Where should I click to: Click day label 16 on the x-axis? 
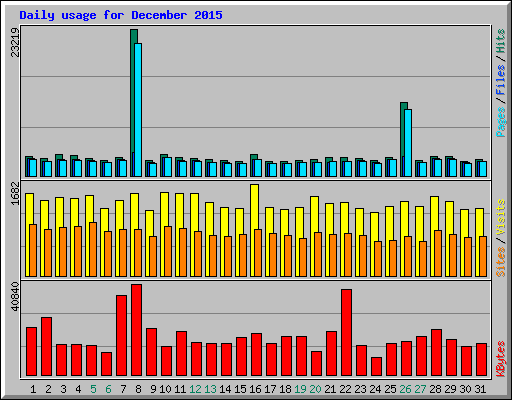coord(255,389)
